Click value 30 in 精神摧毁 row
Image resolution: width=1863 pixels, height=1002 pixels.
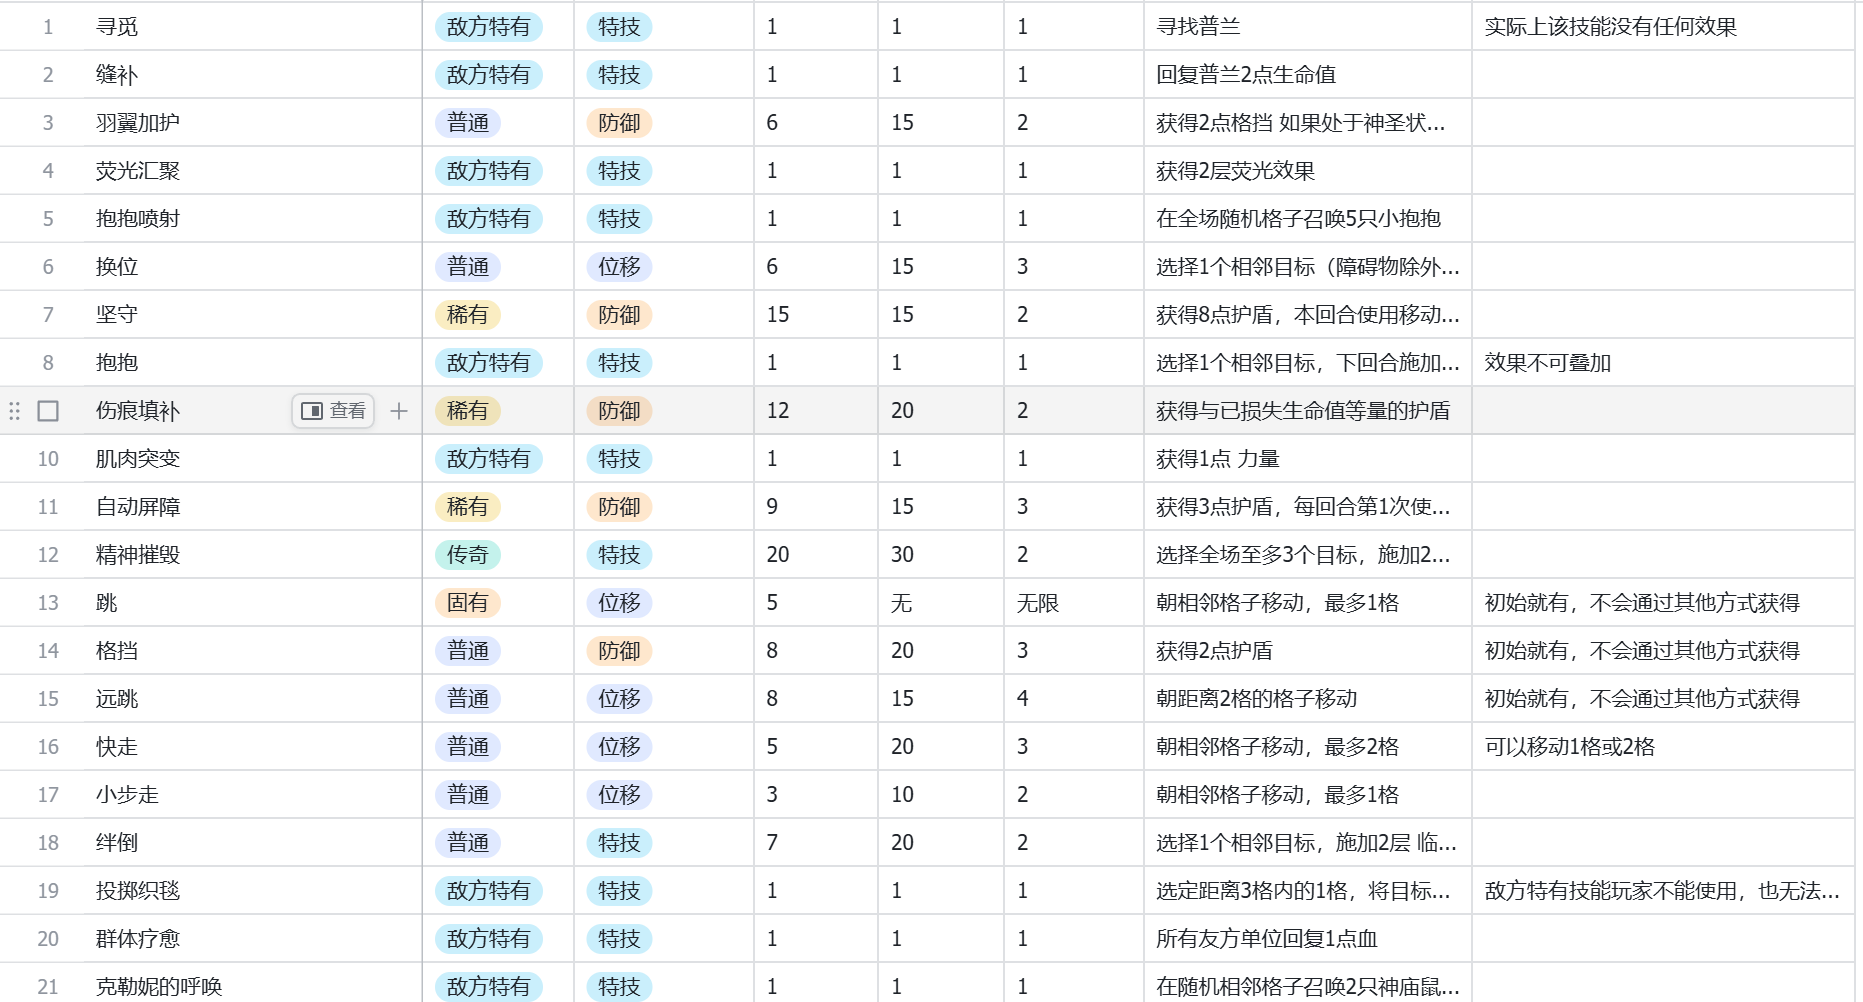[x=902, y=555]
